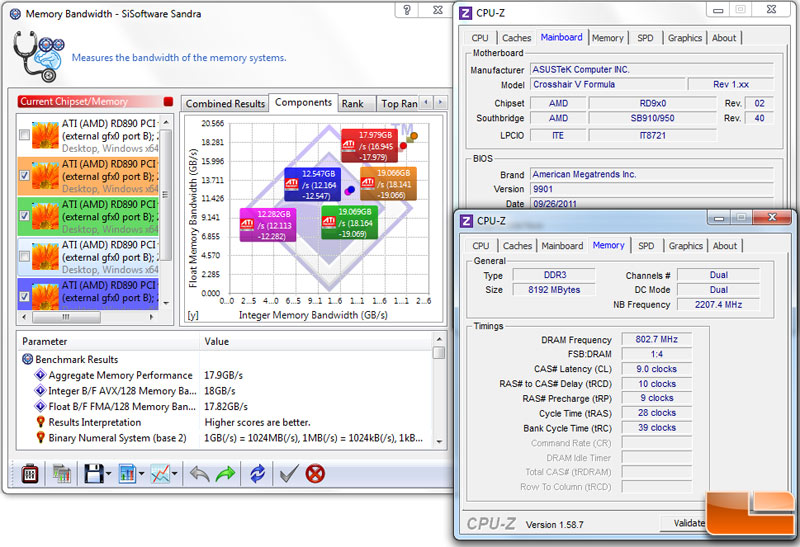
Task: Click the Value column header
Action: pos(316,341)
